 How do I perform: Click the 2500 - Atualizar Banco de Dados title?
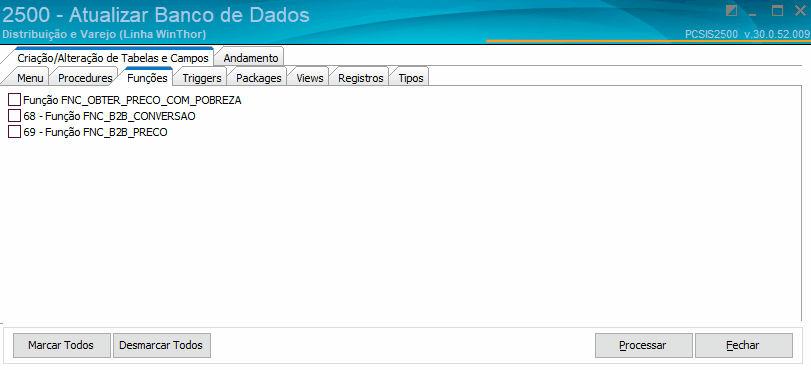156,15
